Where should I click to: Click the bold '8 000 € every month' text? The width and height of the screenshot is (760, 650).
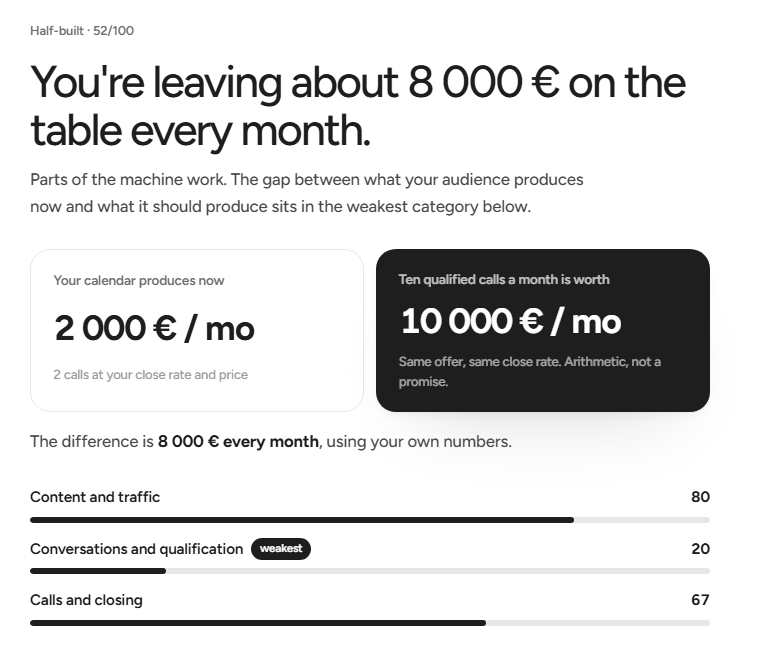click(x=238, y=442)
